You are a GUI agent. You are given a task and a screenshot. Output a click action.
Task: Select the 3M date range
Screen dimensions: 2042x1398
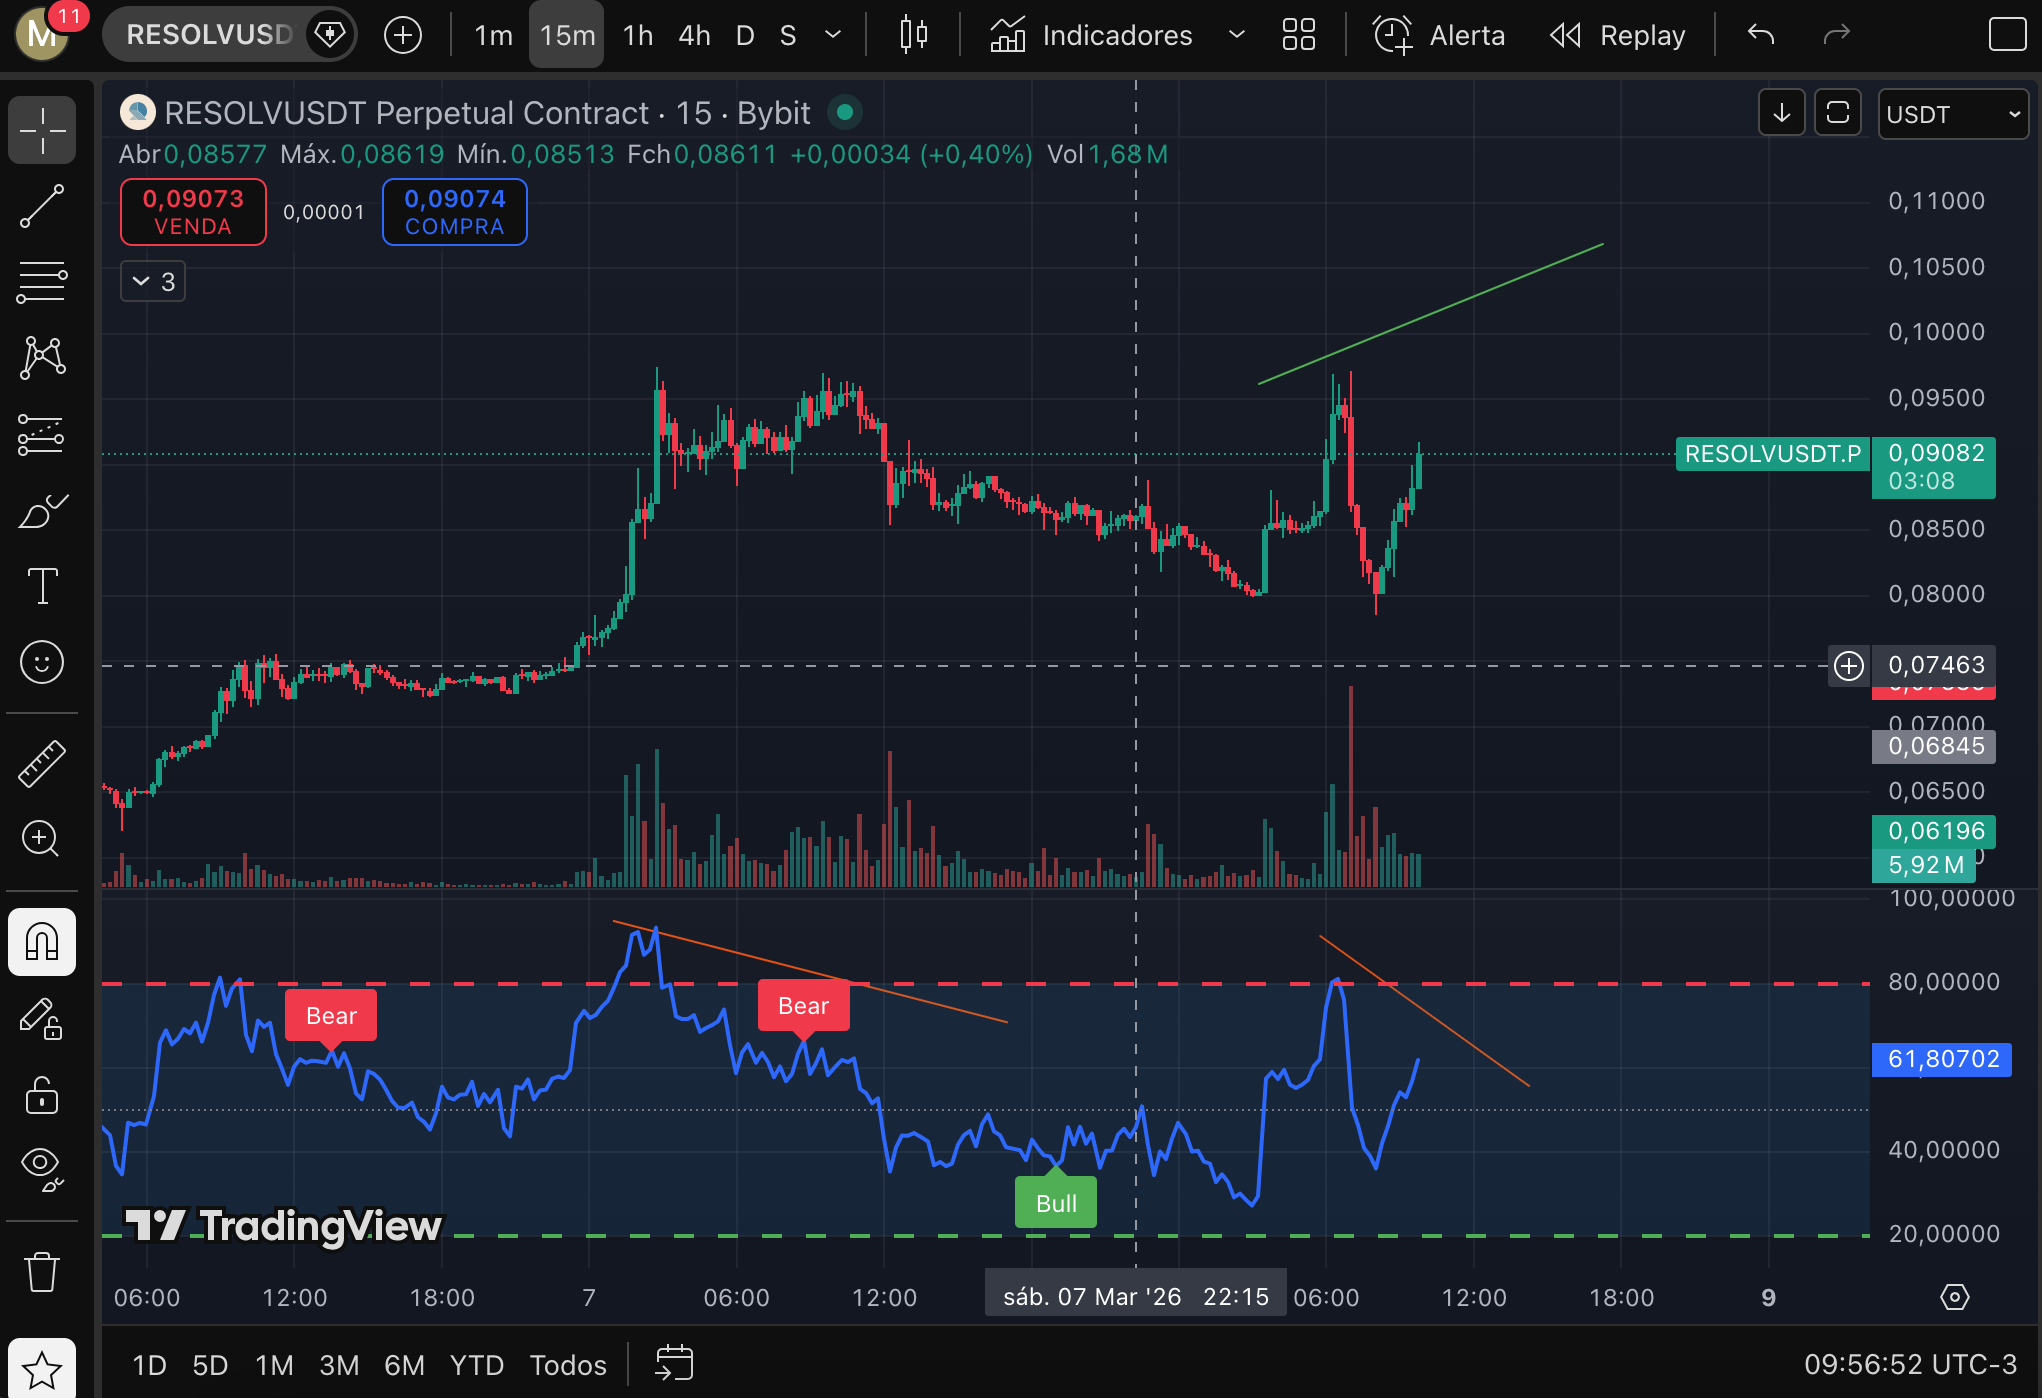click(339, 1365)
